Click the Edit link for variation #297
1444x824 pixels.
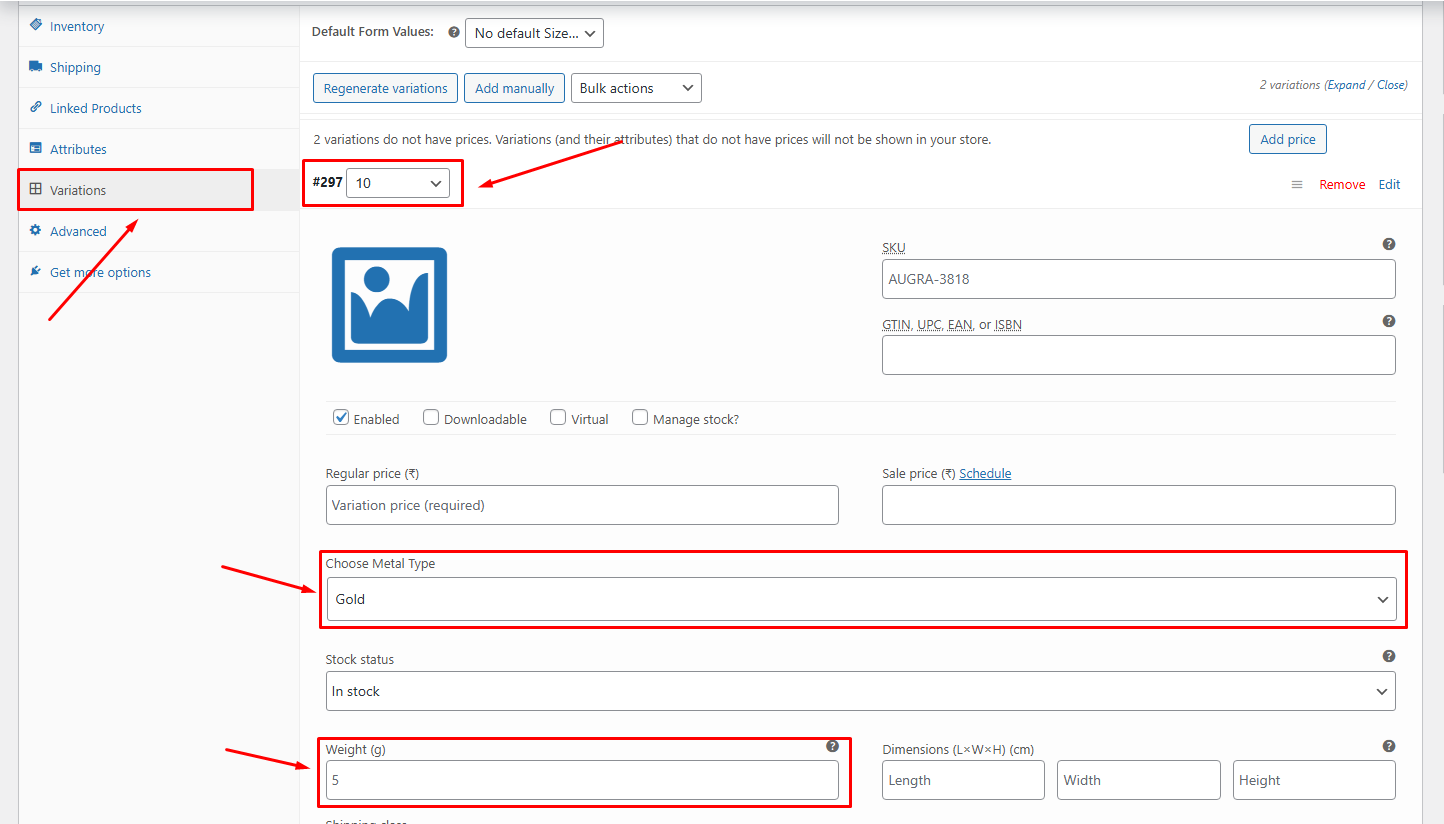click(x=1390, y=185)
